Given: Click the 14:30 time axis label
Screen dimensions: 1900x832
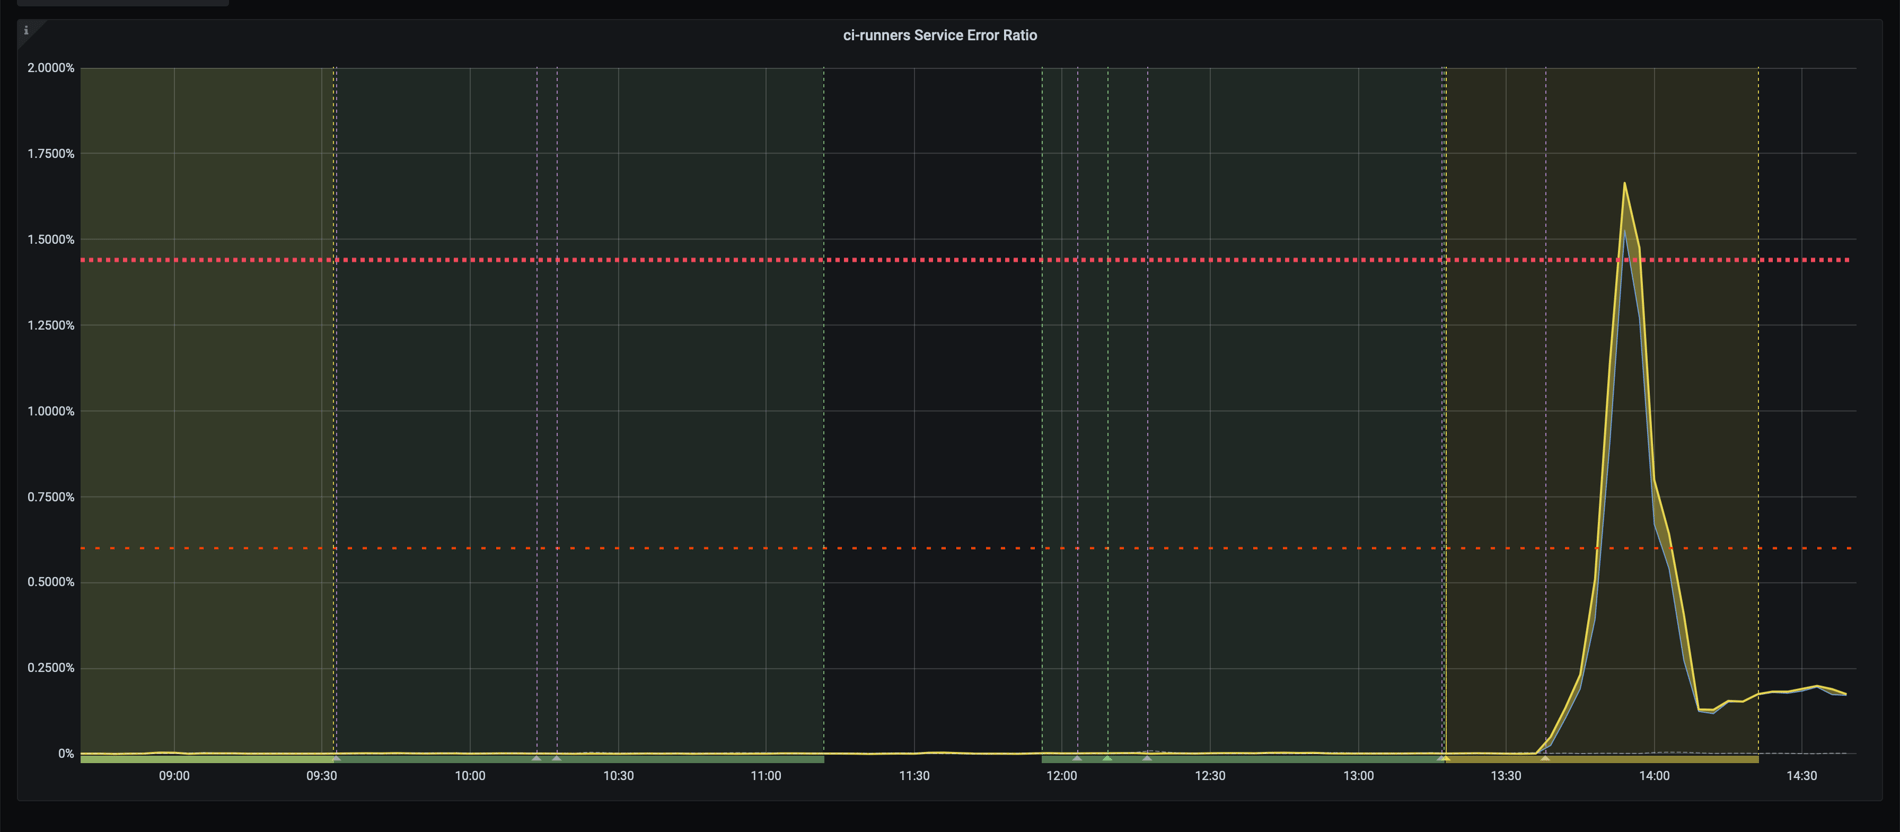Looking at the screenshot, I should pos(1801,776).
